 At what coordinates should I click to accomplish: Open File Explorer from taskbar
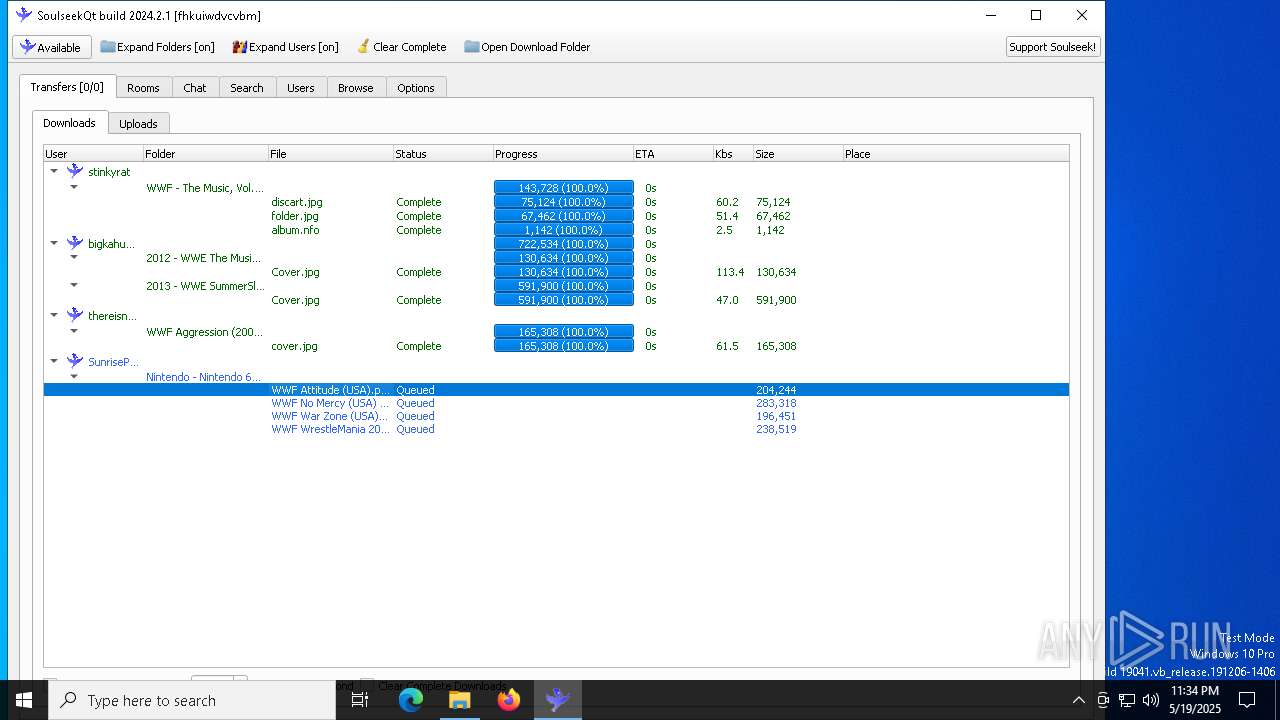pos(459,700)
